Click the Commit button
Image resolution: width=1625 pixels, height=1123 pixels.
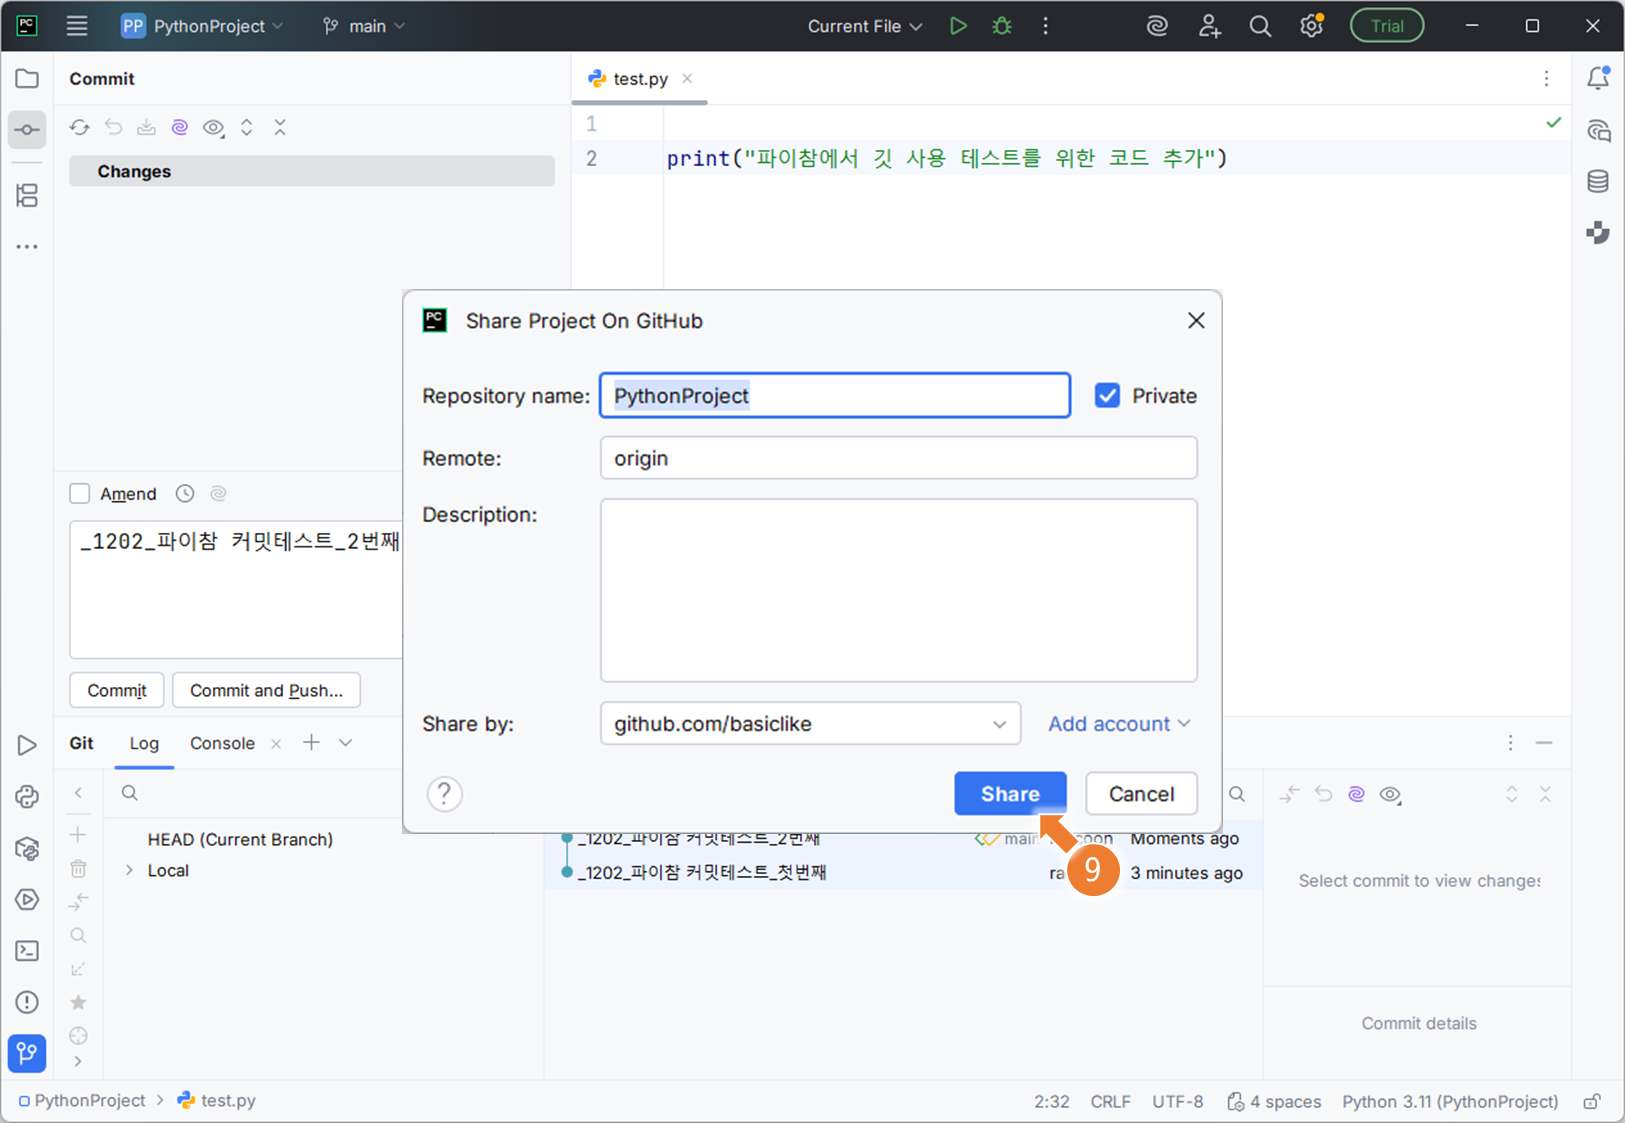[117, 690]
